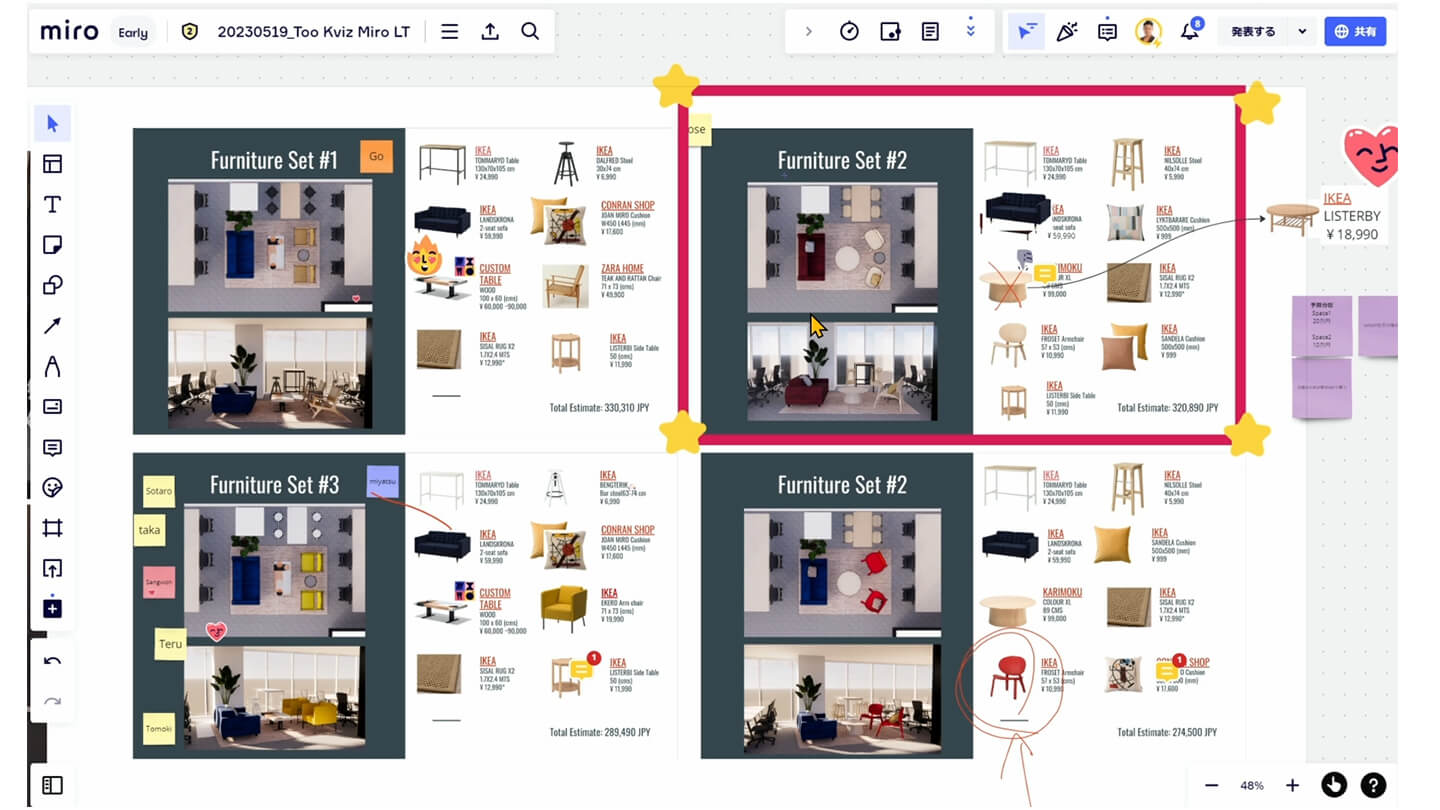Redo the last undone action
The image size is (1440, 810).
(53, 701)
